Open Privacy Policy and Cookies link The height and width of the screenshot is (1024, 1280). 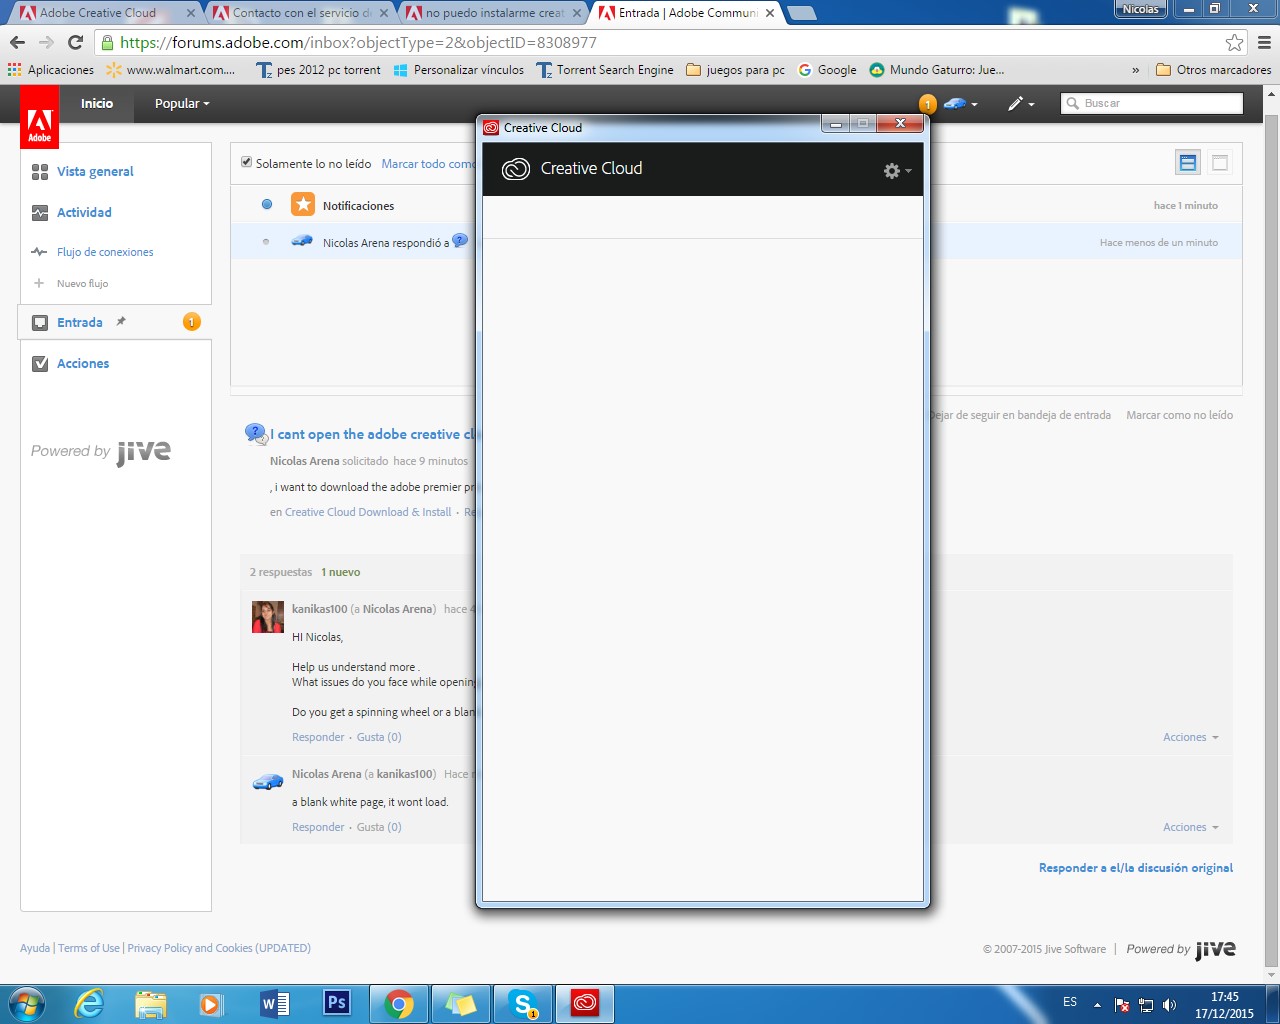(219, 948)
